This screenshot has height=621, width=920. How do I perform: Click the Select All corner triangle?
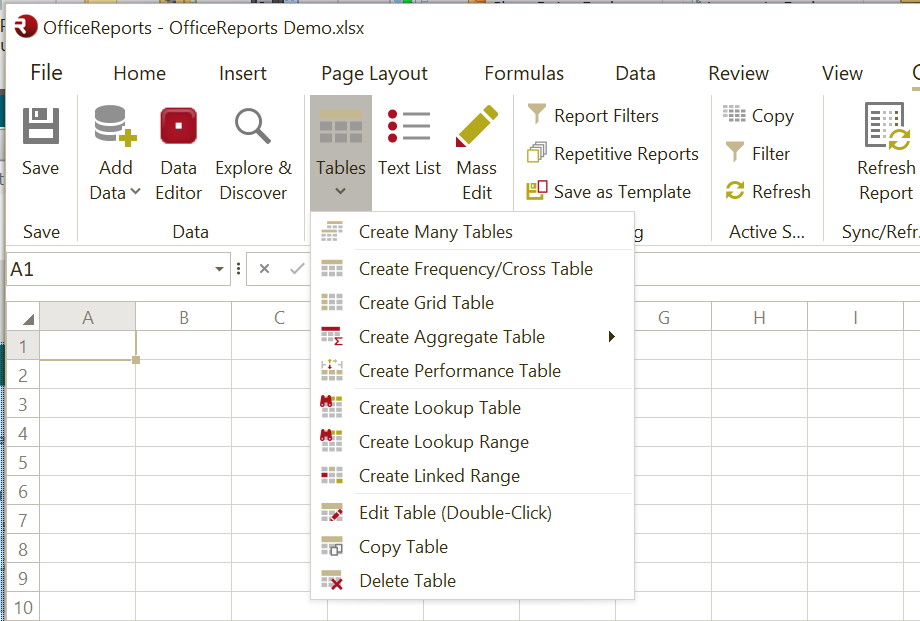[28, 319]
